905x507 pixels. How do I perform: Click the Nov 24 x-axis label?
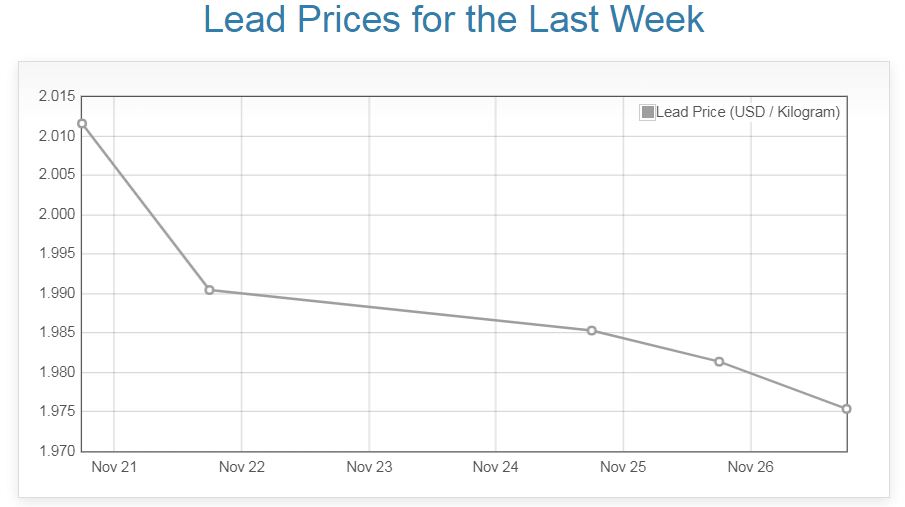(496, 467)
